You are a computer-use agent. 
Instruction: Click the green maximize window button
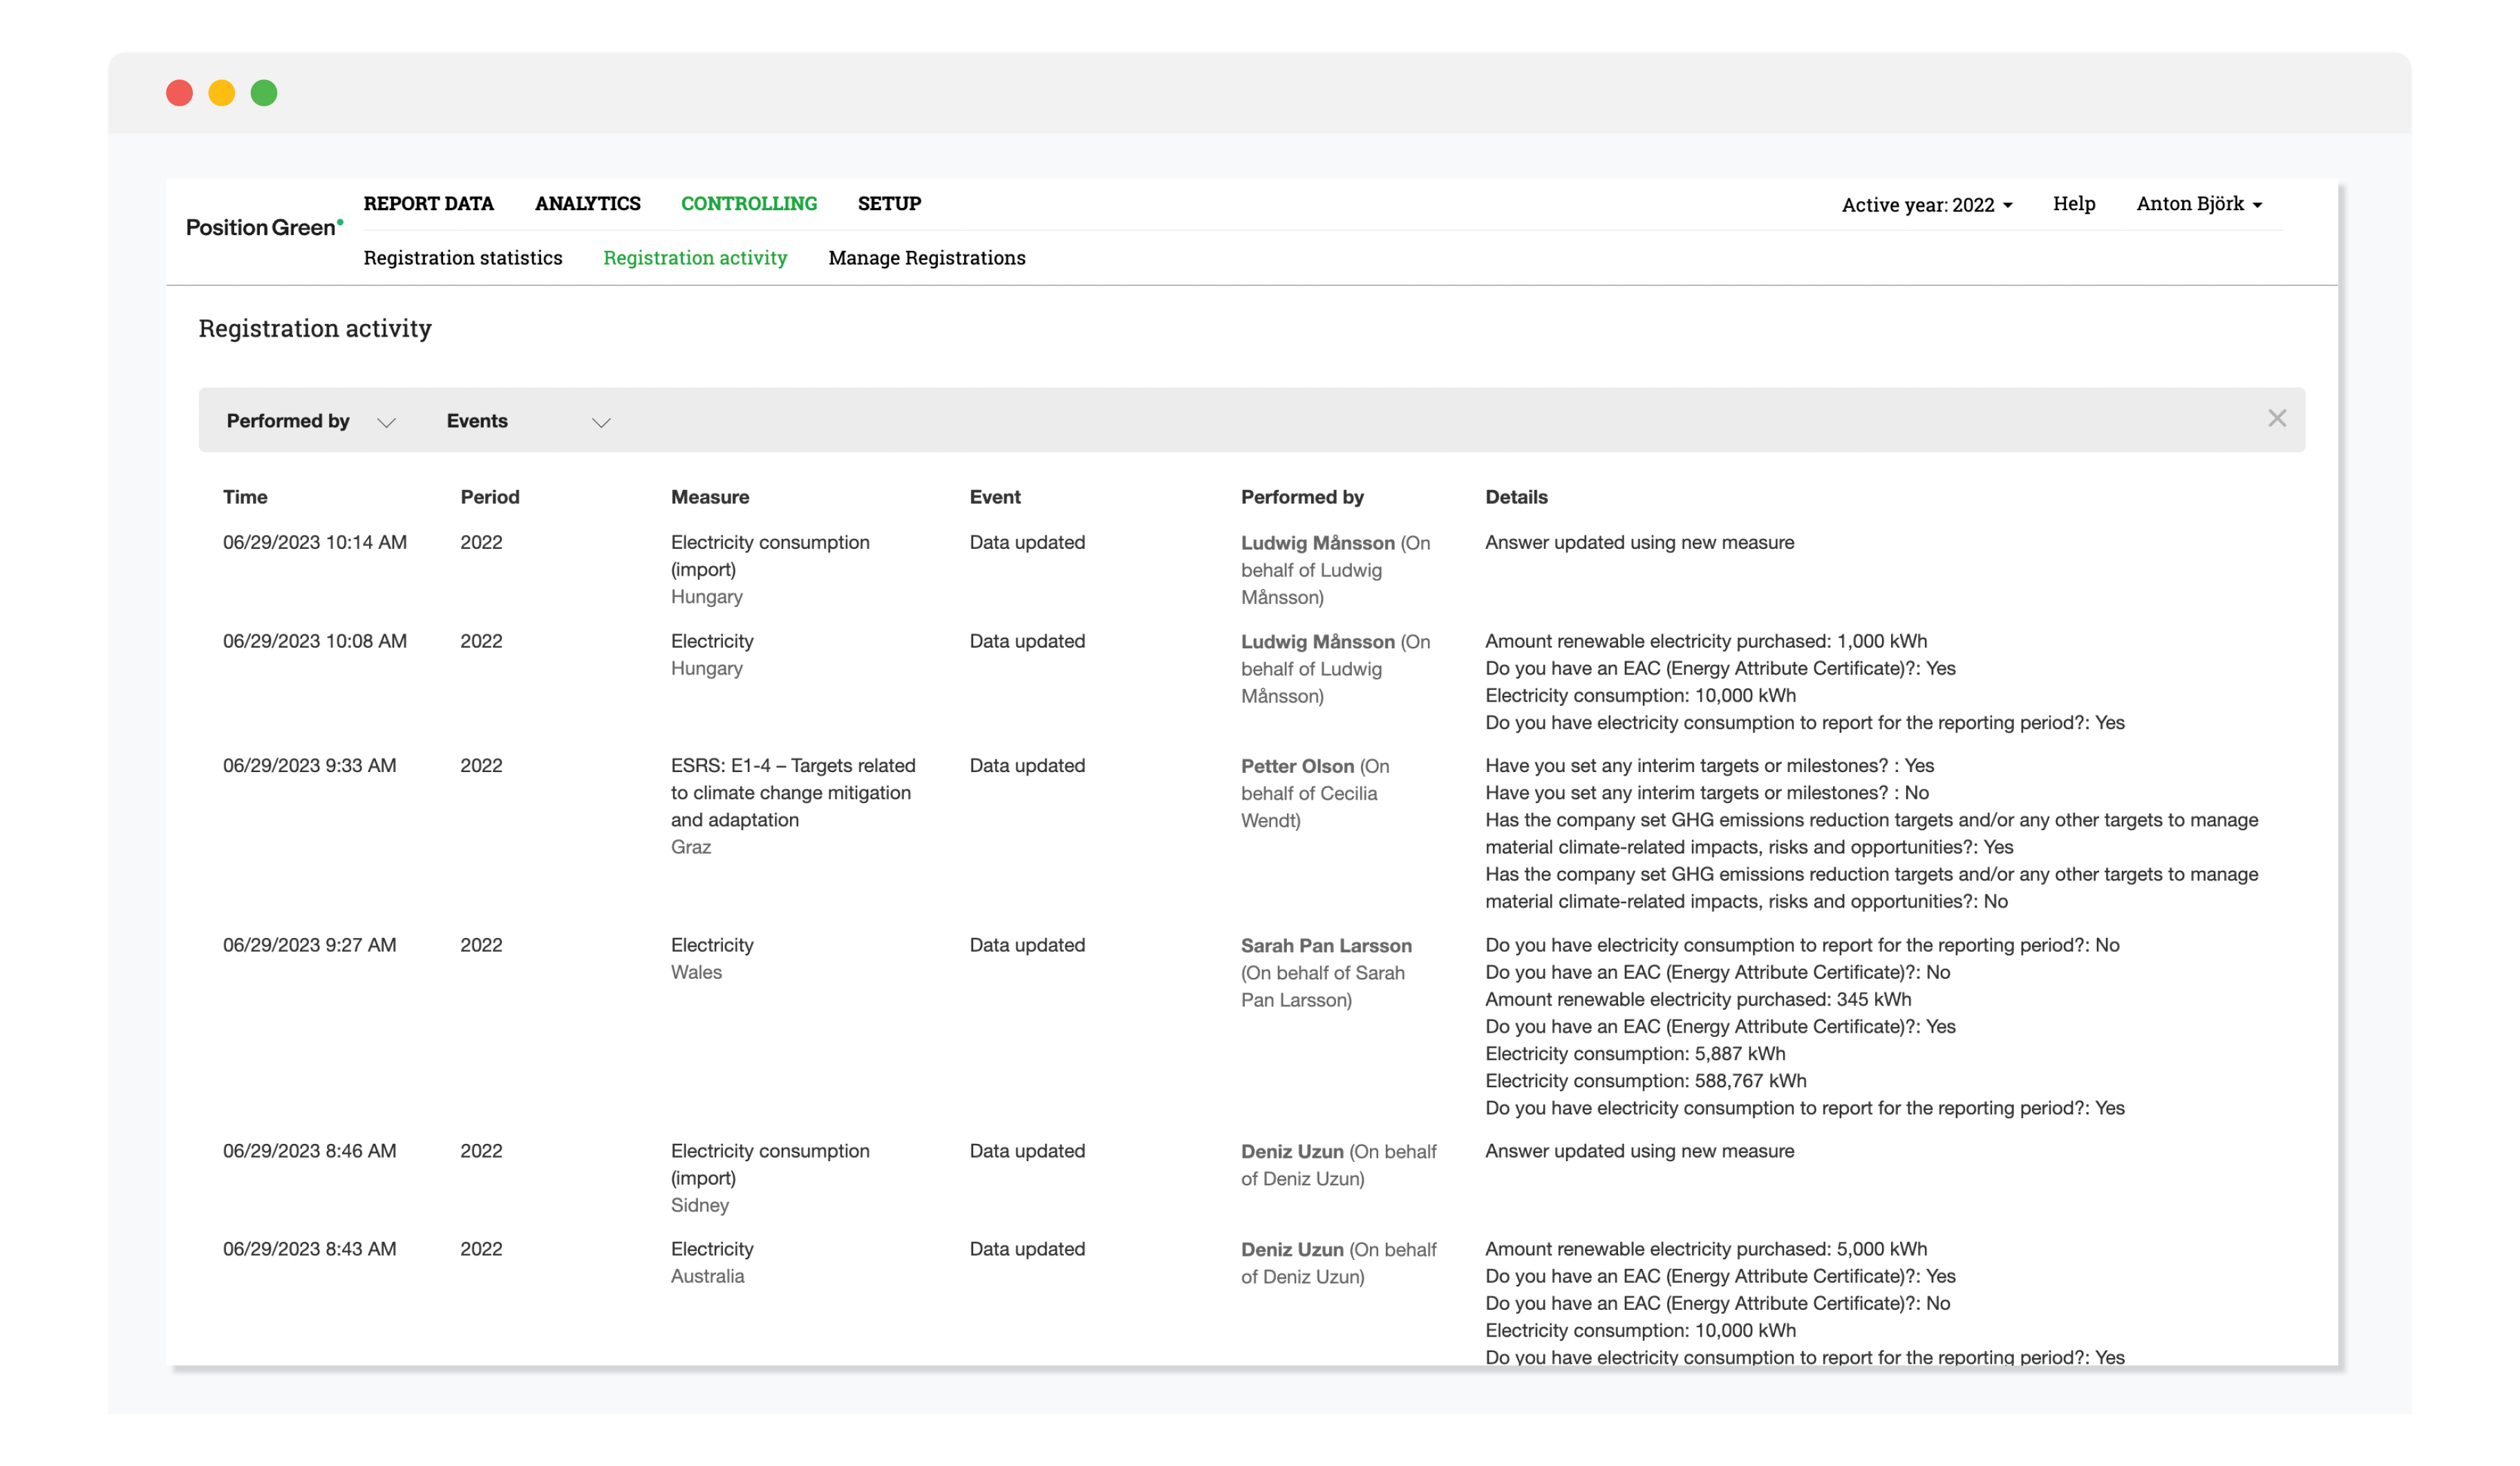pyautogui.click(x=264, y=93)
